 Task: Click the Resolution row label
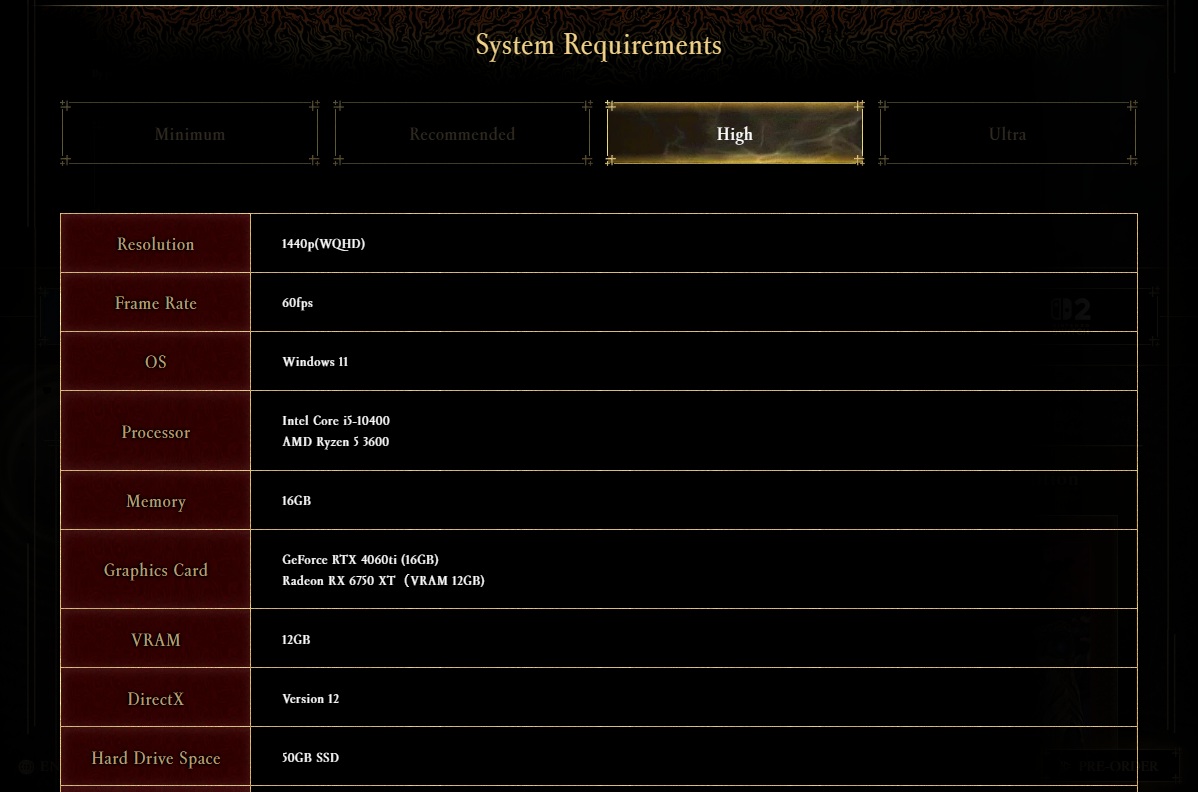point(156,244)
